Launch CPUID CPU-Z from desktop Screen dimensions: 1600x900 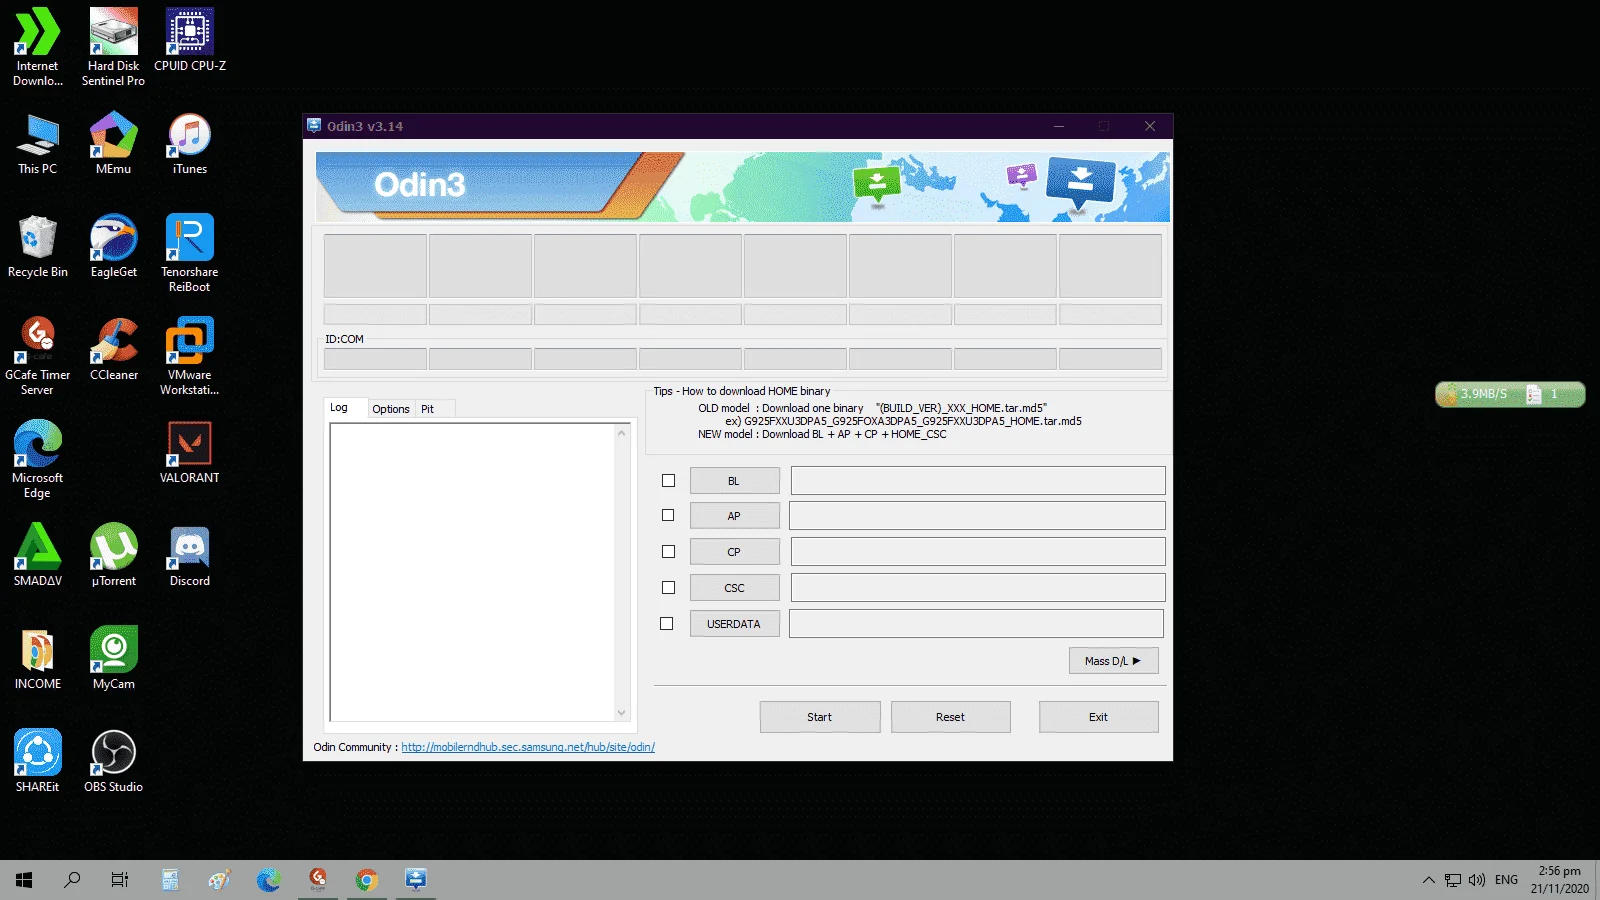190,40
